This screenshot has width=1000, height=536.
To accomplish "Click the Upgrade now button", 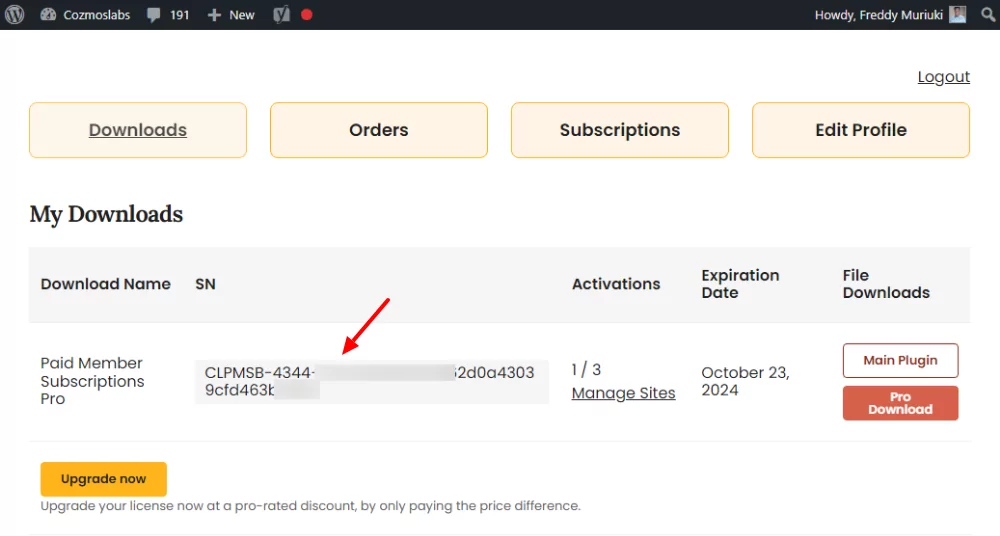I will pyautogui.click(x=103, y=479).
